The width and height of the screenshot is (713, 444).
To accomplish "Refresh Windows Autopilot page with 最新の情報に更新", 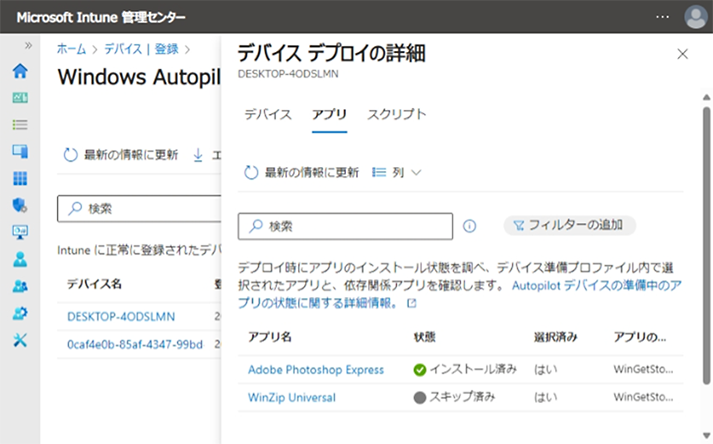I will click(x=121, y=155).
